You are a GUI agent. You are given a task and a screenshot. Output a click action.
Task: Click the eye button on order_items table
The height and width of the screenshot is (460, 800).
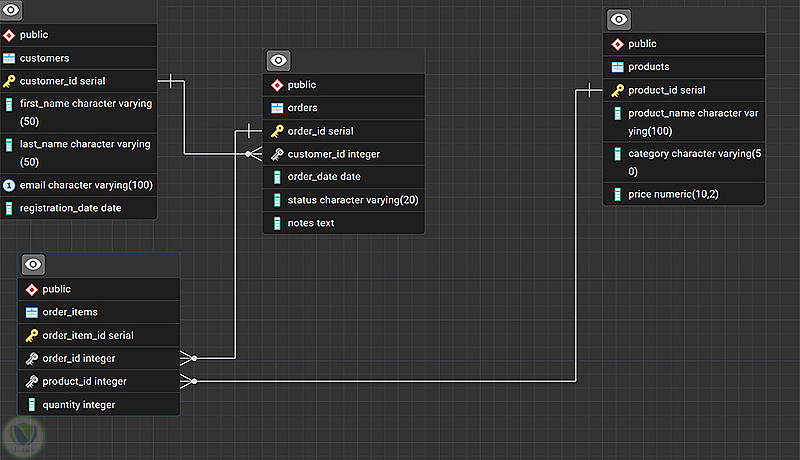pos(33,264)
